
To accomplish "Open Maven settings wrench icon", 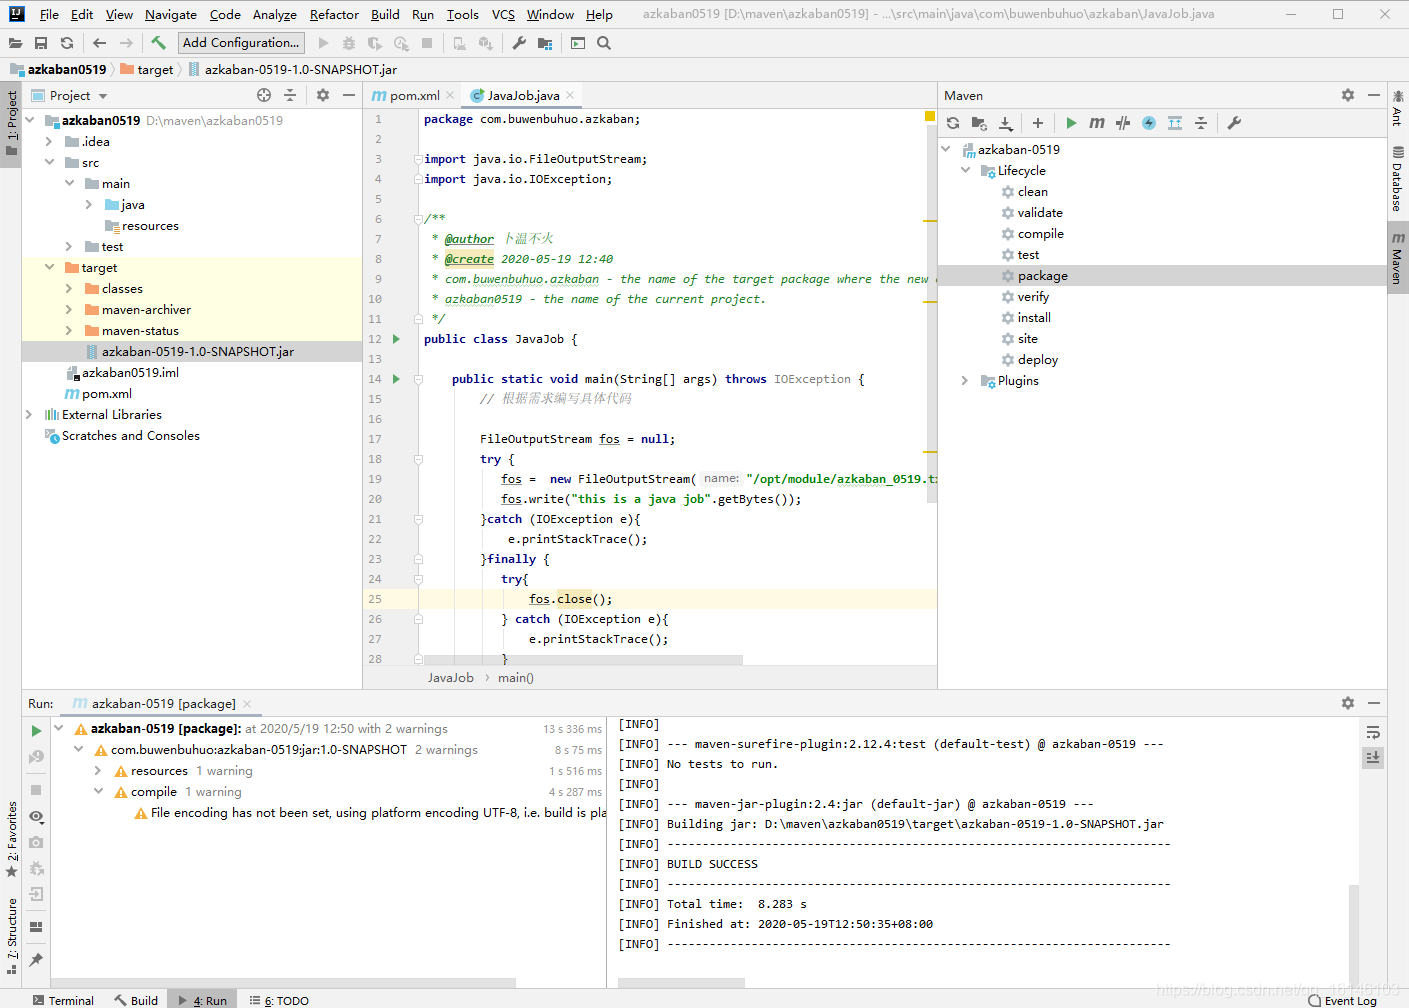I will [x=1234, y=123].
